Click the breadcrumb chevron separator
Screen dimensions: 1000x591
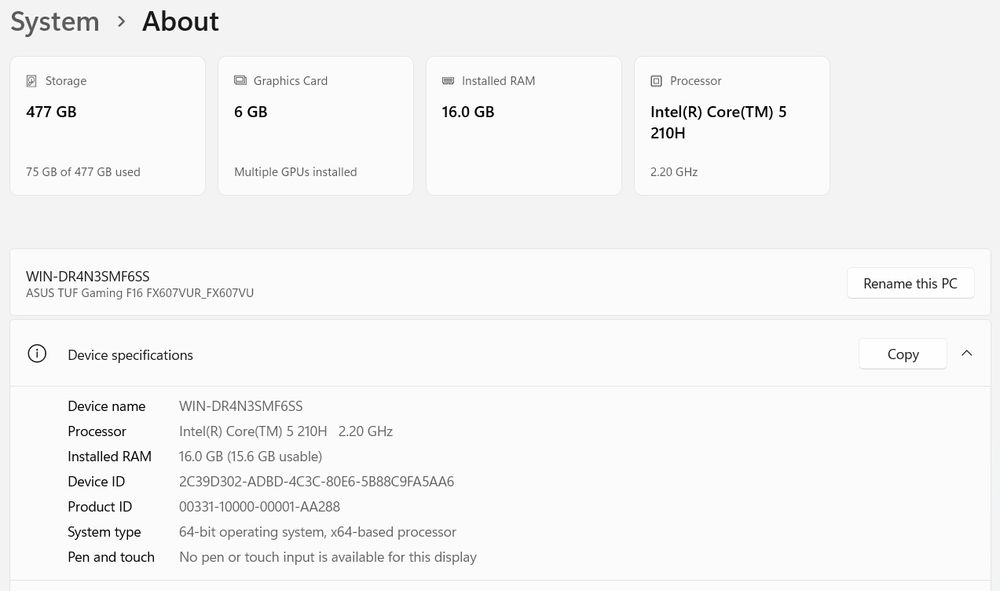(x=121, y=21)
